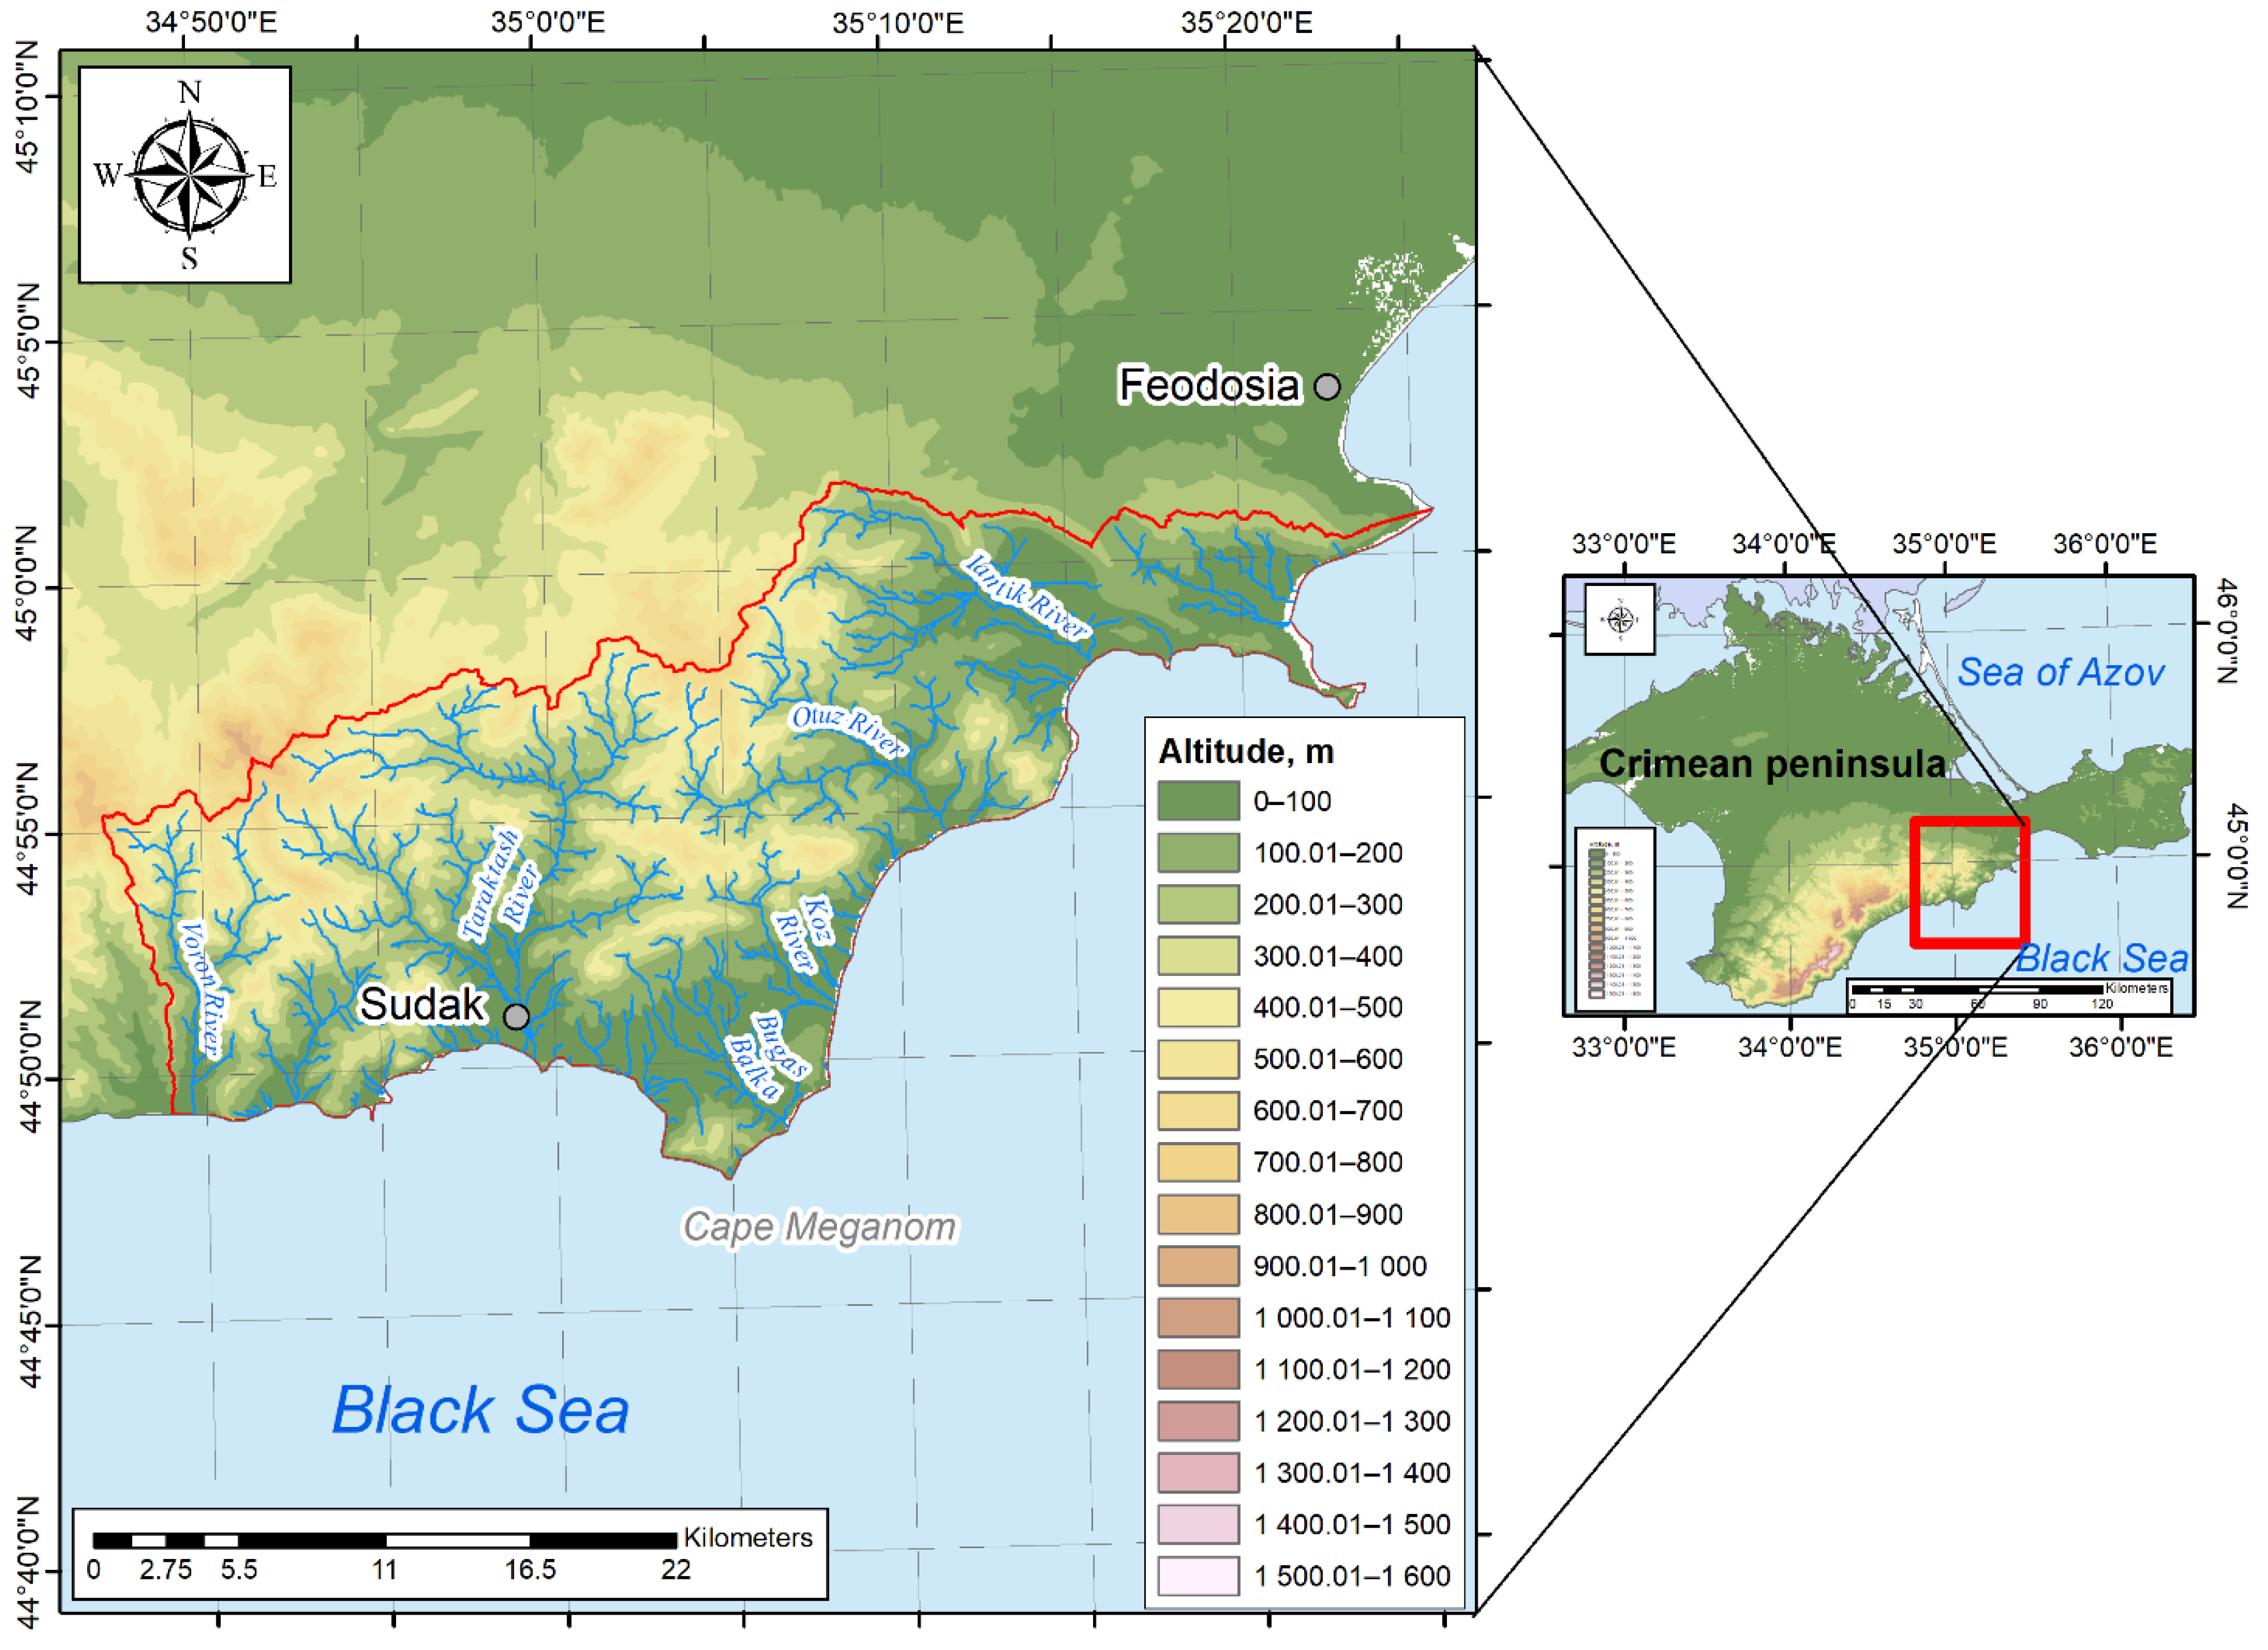
Task: Click the Crimean peninsula label
Action: point(1772,764)
